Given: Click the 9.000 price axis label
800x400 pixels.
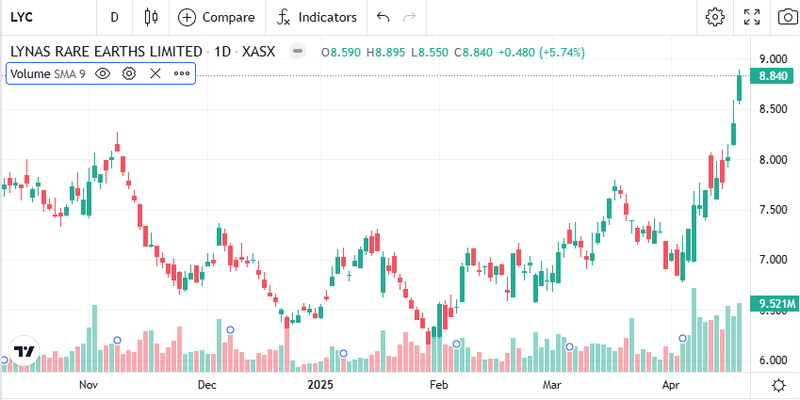Looking at the screenshot, I should coord(773,58).
